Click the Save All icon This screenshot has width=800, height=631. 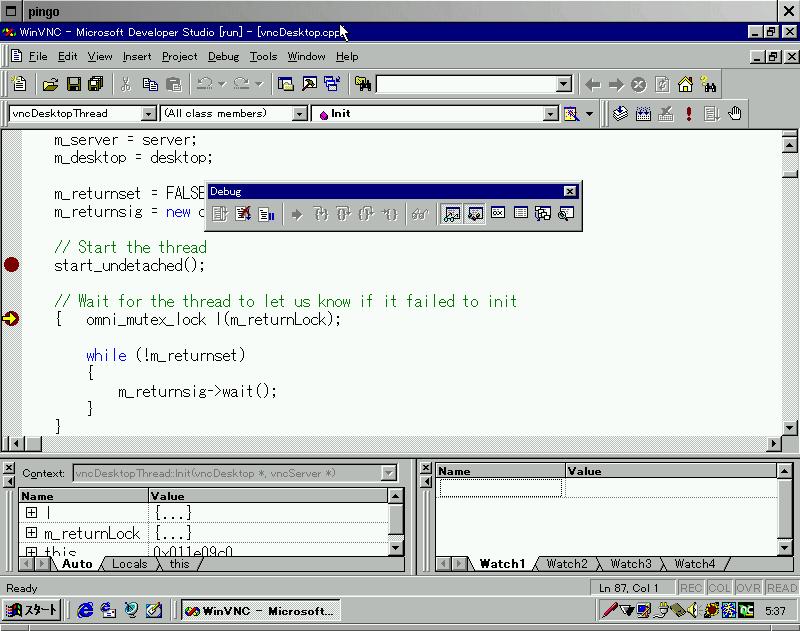point(96,84)
